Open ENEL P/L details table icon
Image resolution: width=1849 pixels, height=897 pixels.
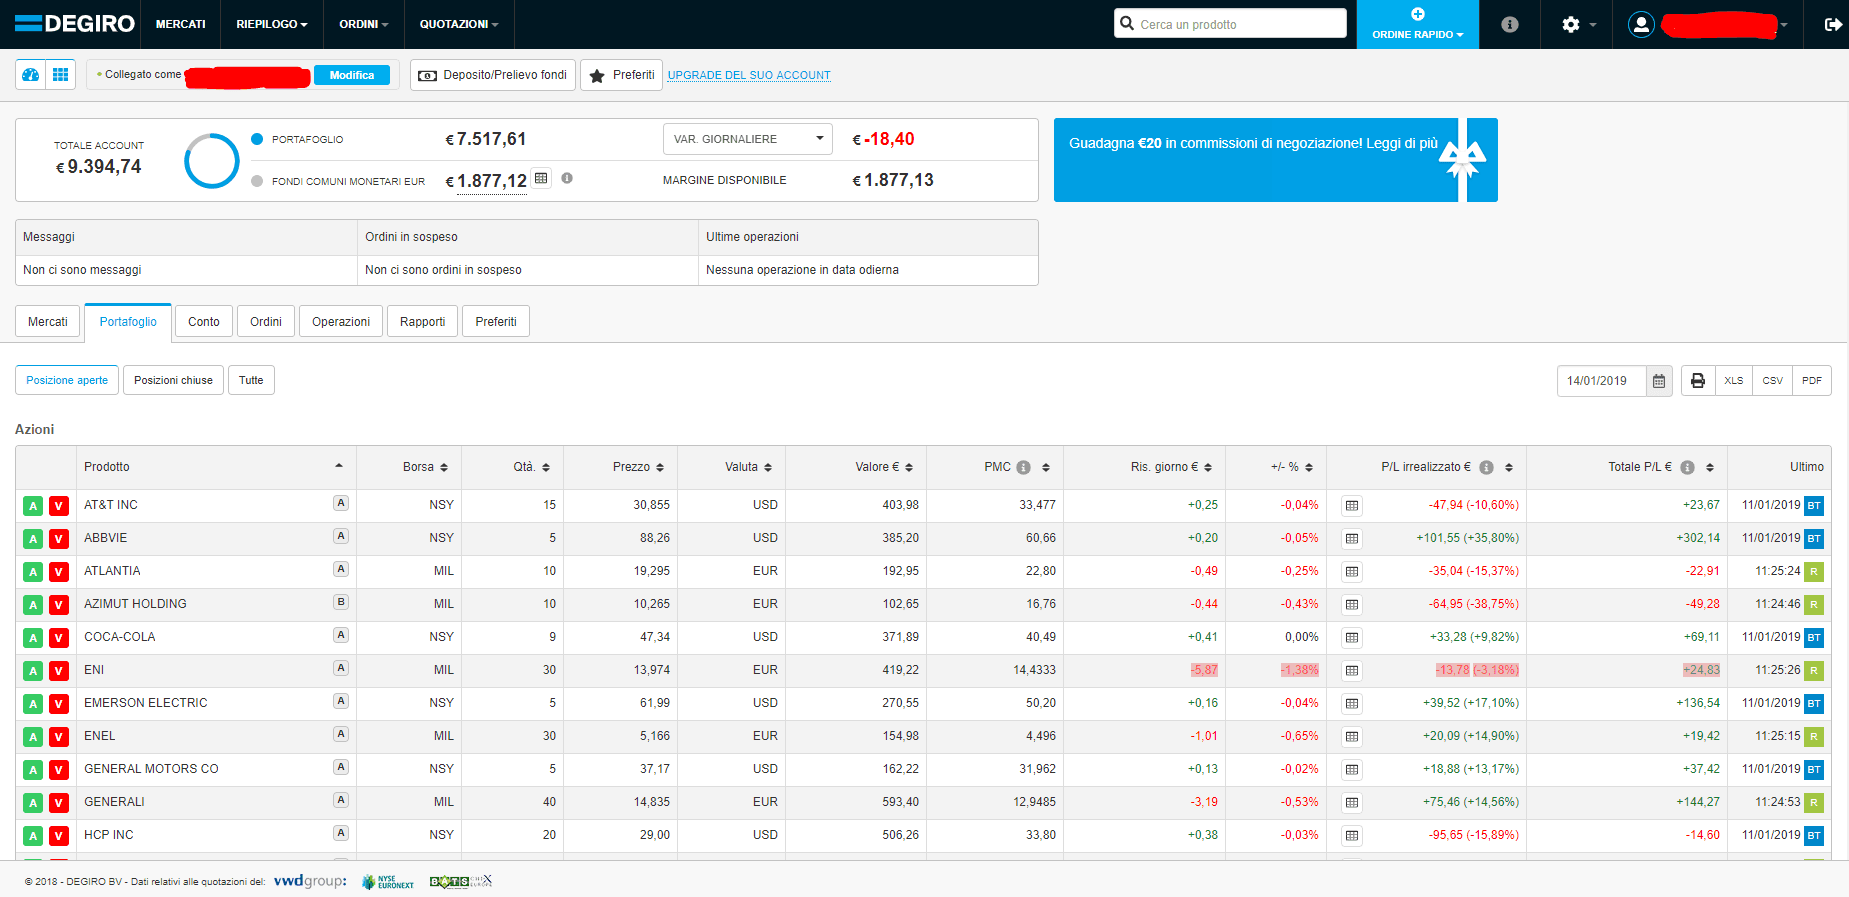point(1352,737)
